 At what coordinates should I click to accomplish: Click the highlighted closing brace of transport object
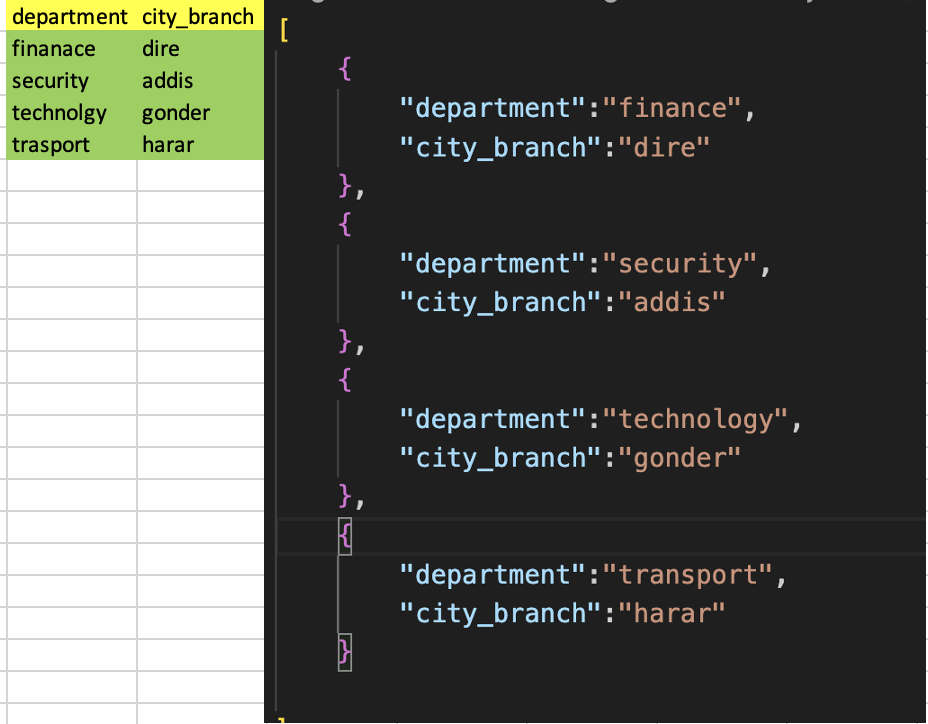coord(345,652)
